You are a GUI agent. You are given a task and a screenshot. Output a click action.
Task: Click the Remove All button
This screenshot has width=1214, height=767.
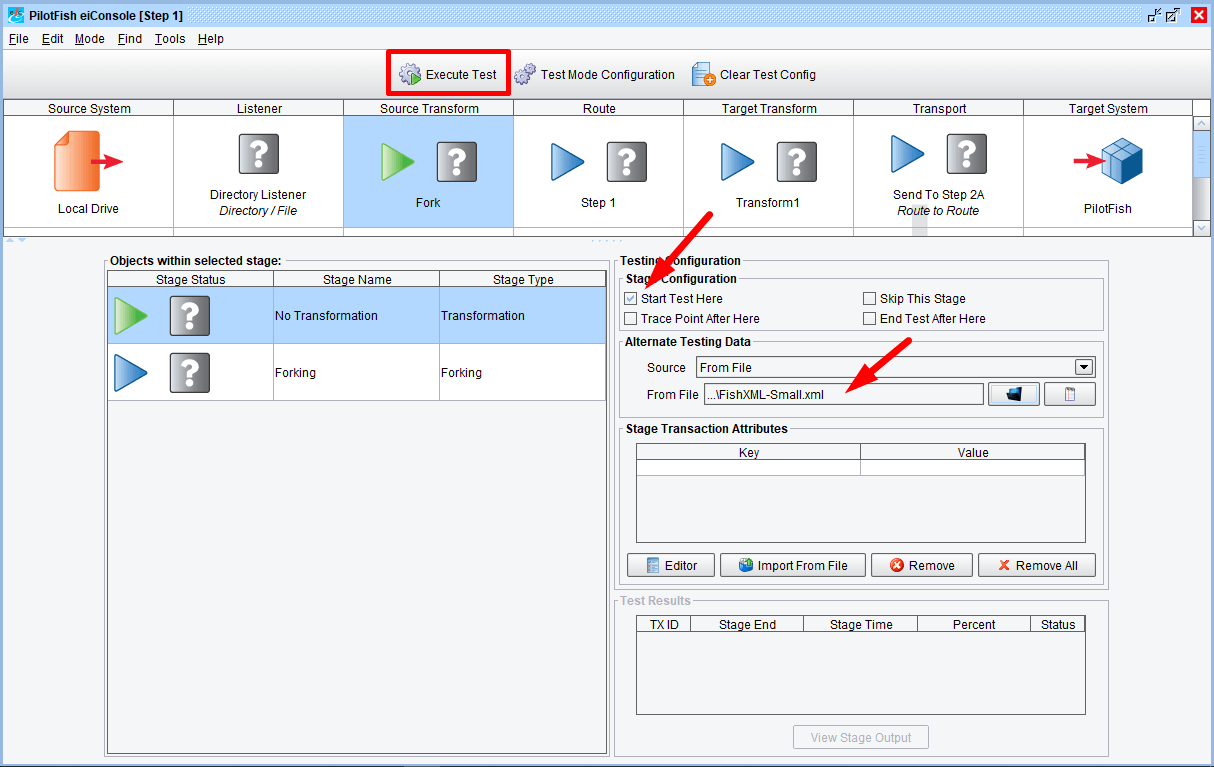pos(1036,565)
